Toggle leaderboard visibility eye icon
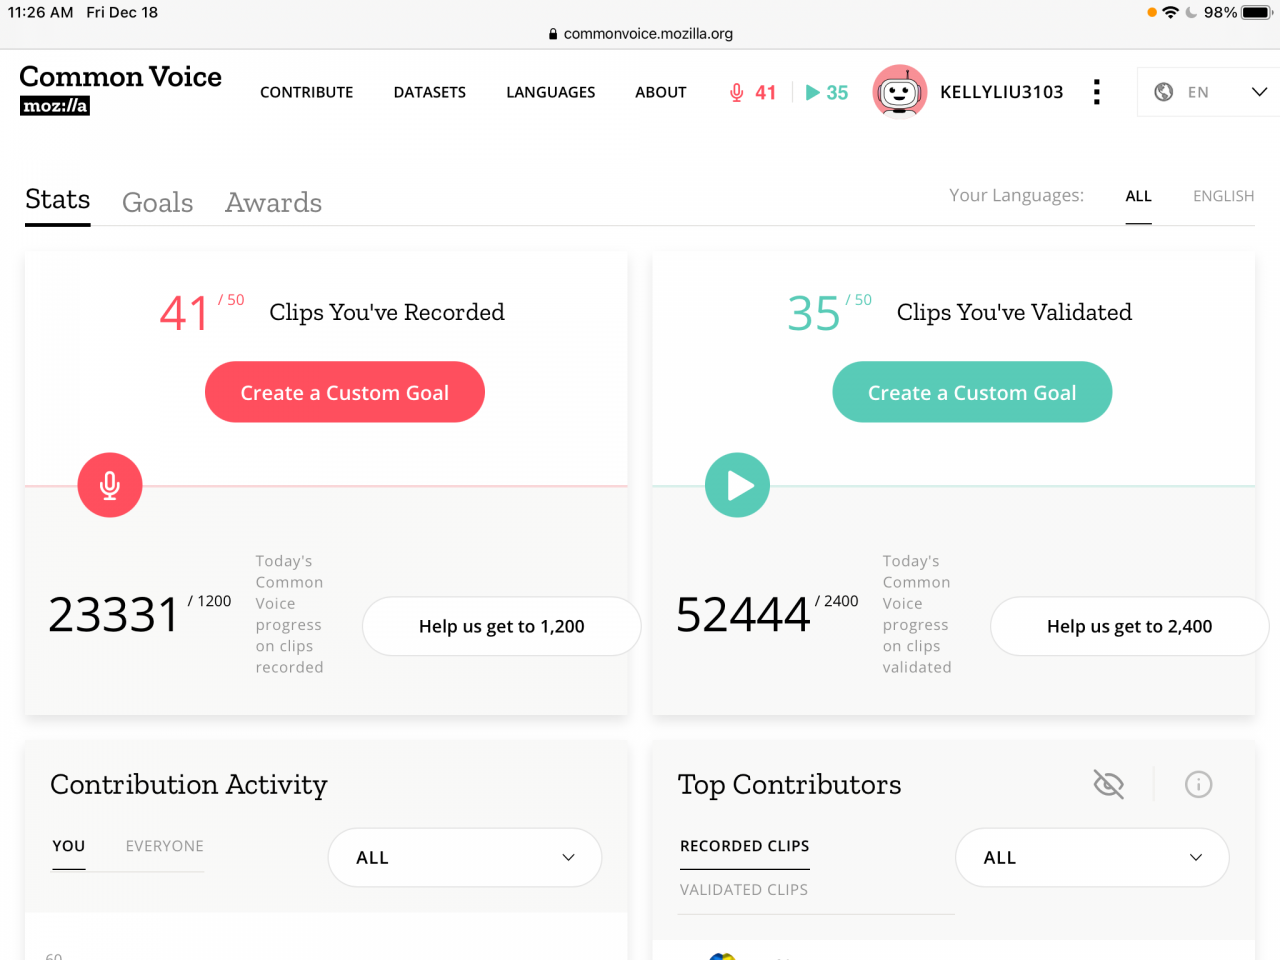Image resolution: width=1280 pixels, height=960 pixels. [x=1108, y=784]
